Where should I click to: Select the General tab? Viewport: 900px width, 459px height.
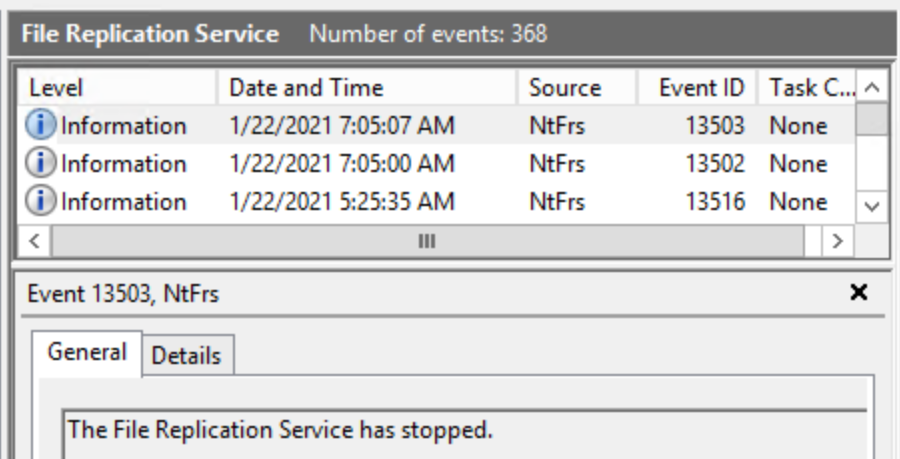click(x=87, y=353)
